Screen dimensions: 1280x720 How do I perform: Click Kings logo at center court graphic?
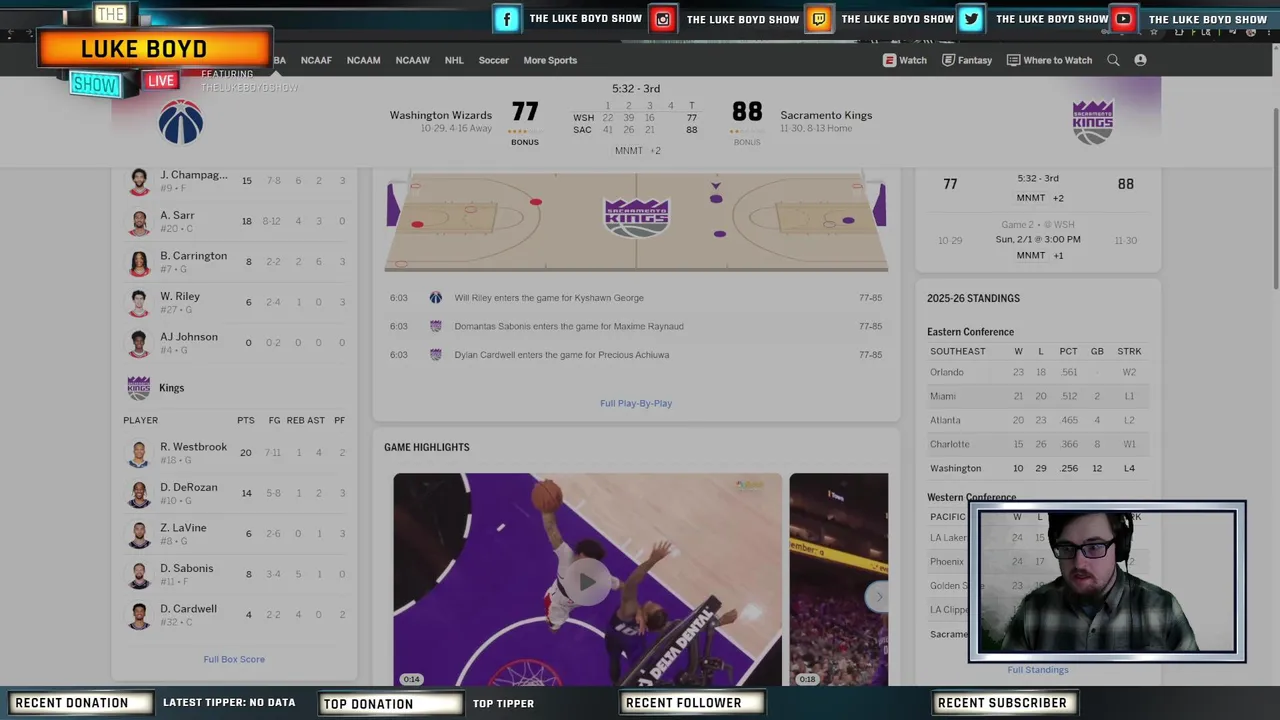pos(637,217)
